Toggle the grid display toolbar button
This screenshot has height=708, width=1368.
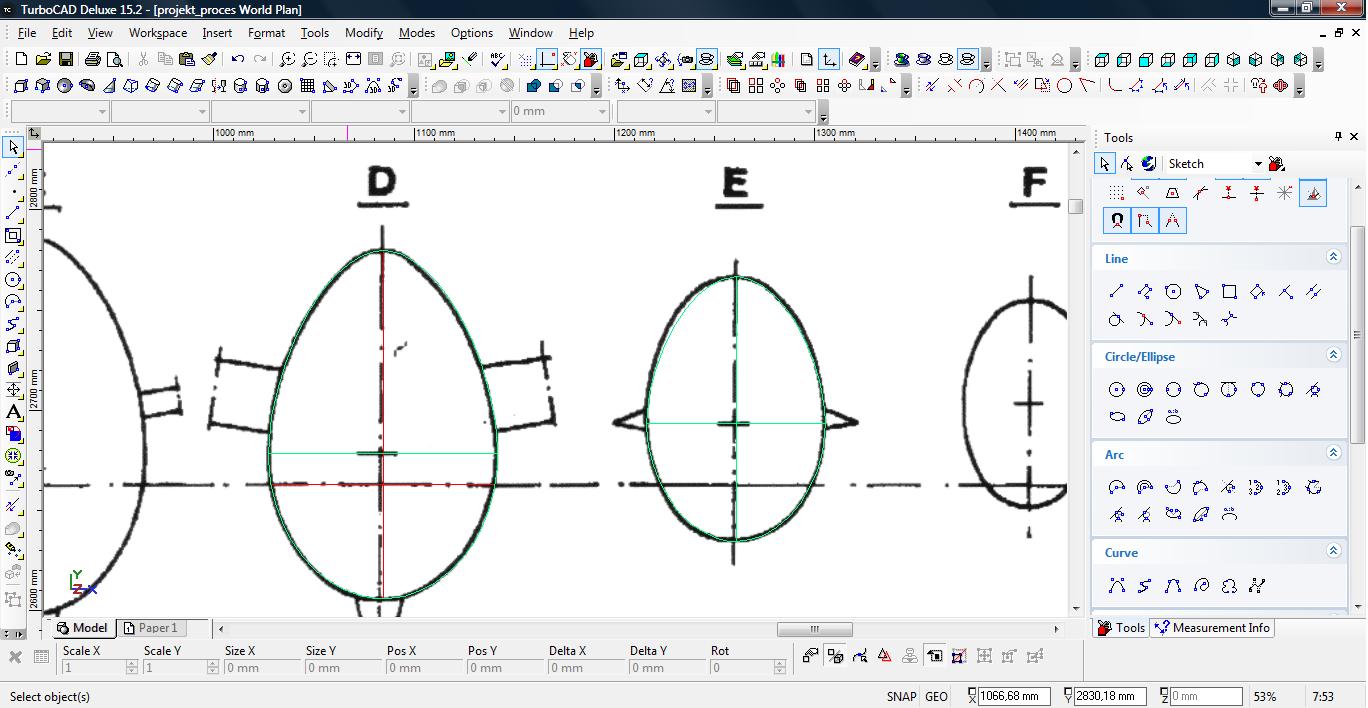point(526,60)
